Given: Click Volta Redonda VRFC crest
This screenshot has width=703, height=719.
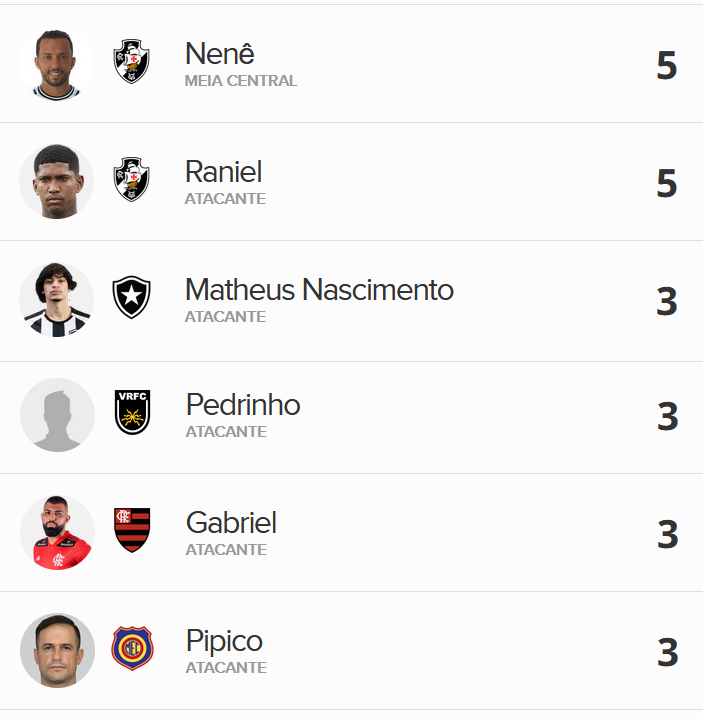Looking at the screenshot, I should click(132, 412).
